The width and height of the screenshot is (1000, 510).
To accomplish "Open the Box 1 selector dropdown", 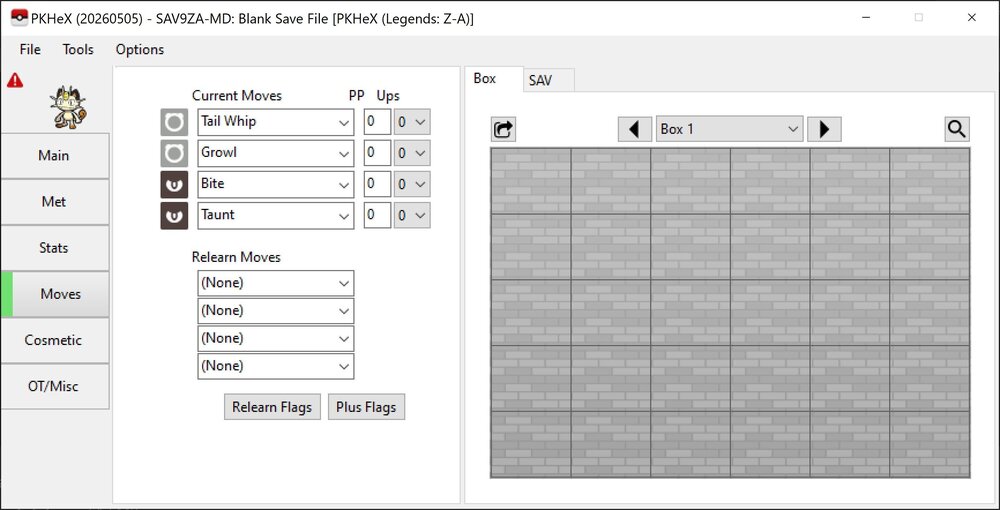I will (729, 129).
